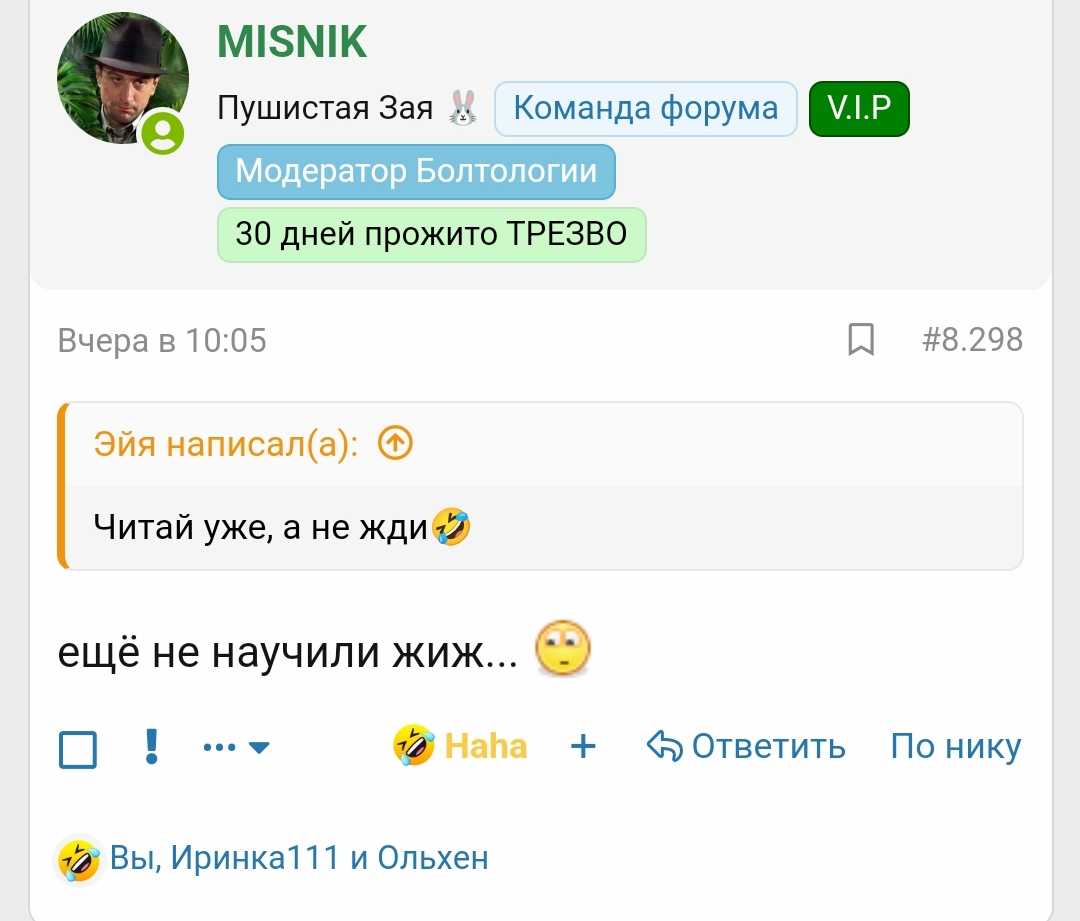Click the quote jump-up arrow icon
This screenshot has width=1080, height=921.
[x=396, y=443]
